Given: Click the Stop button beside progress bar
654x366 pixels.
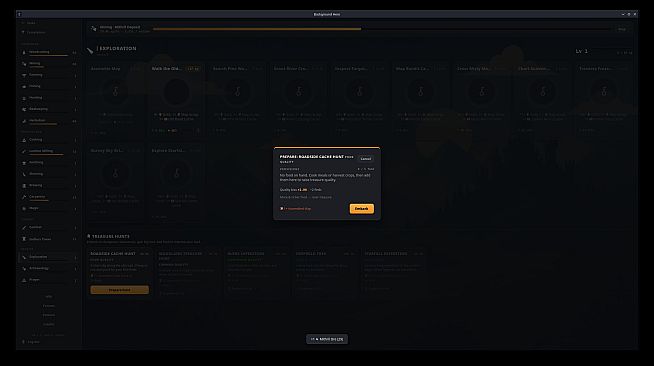Looking at the screenshot, I should pos(622,29).
